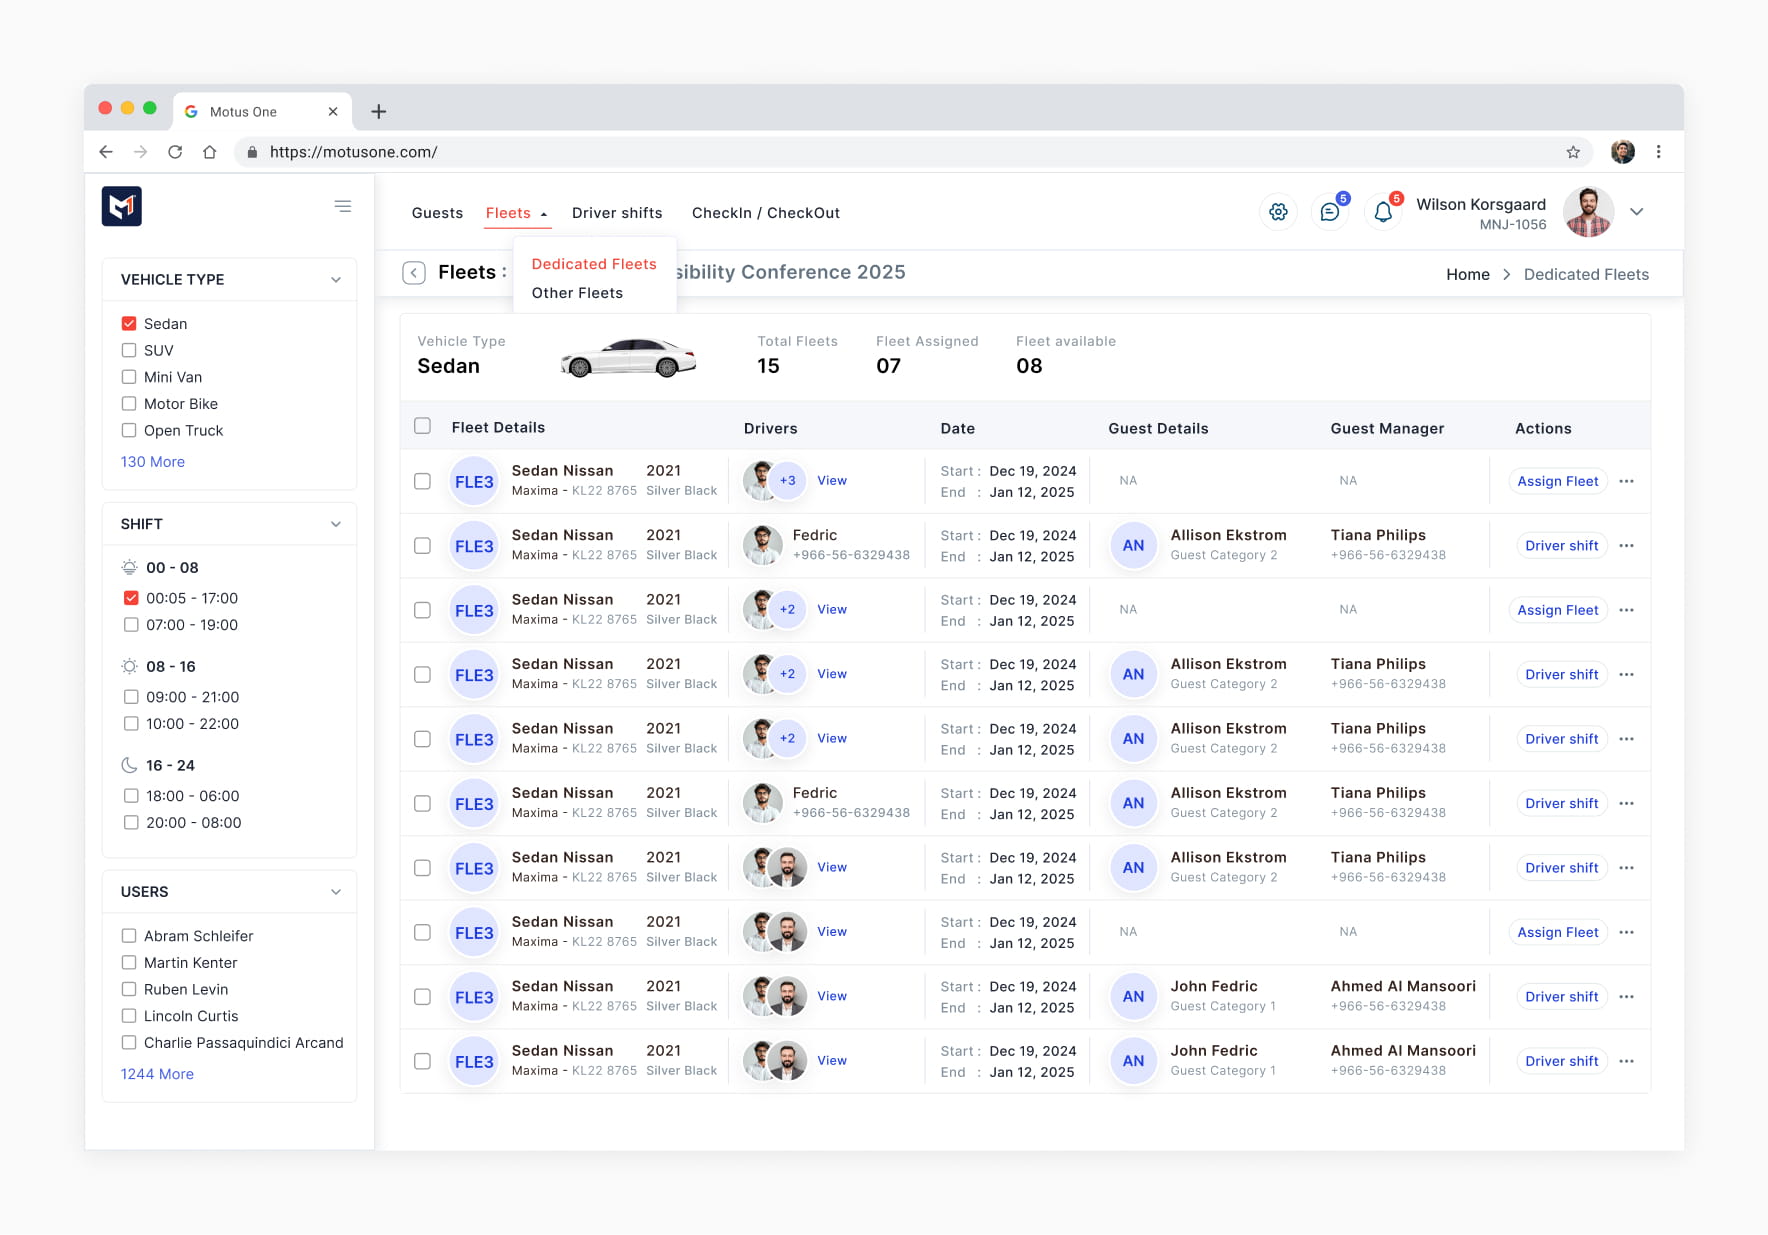The width and height of the screenshot is (1768, 1235).
Task: Click the Sedan car thumbnail image
Action: [x=629, y=357]
